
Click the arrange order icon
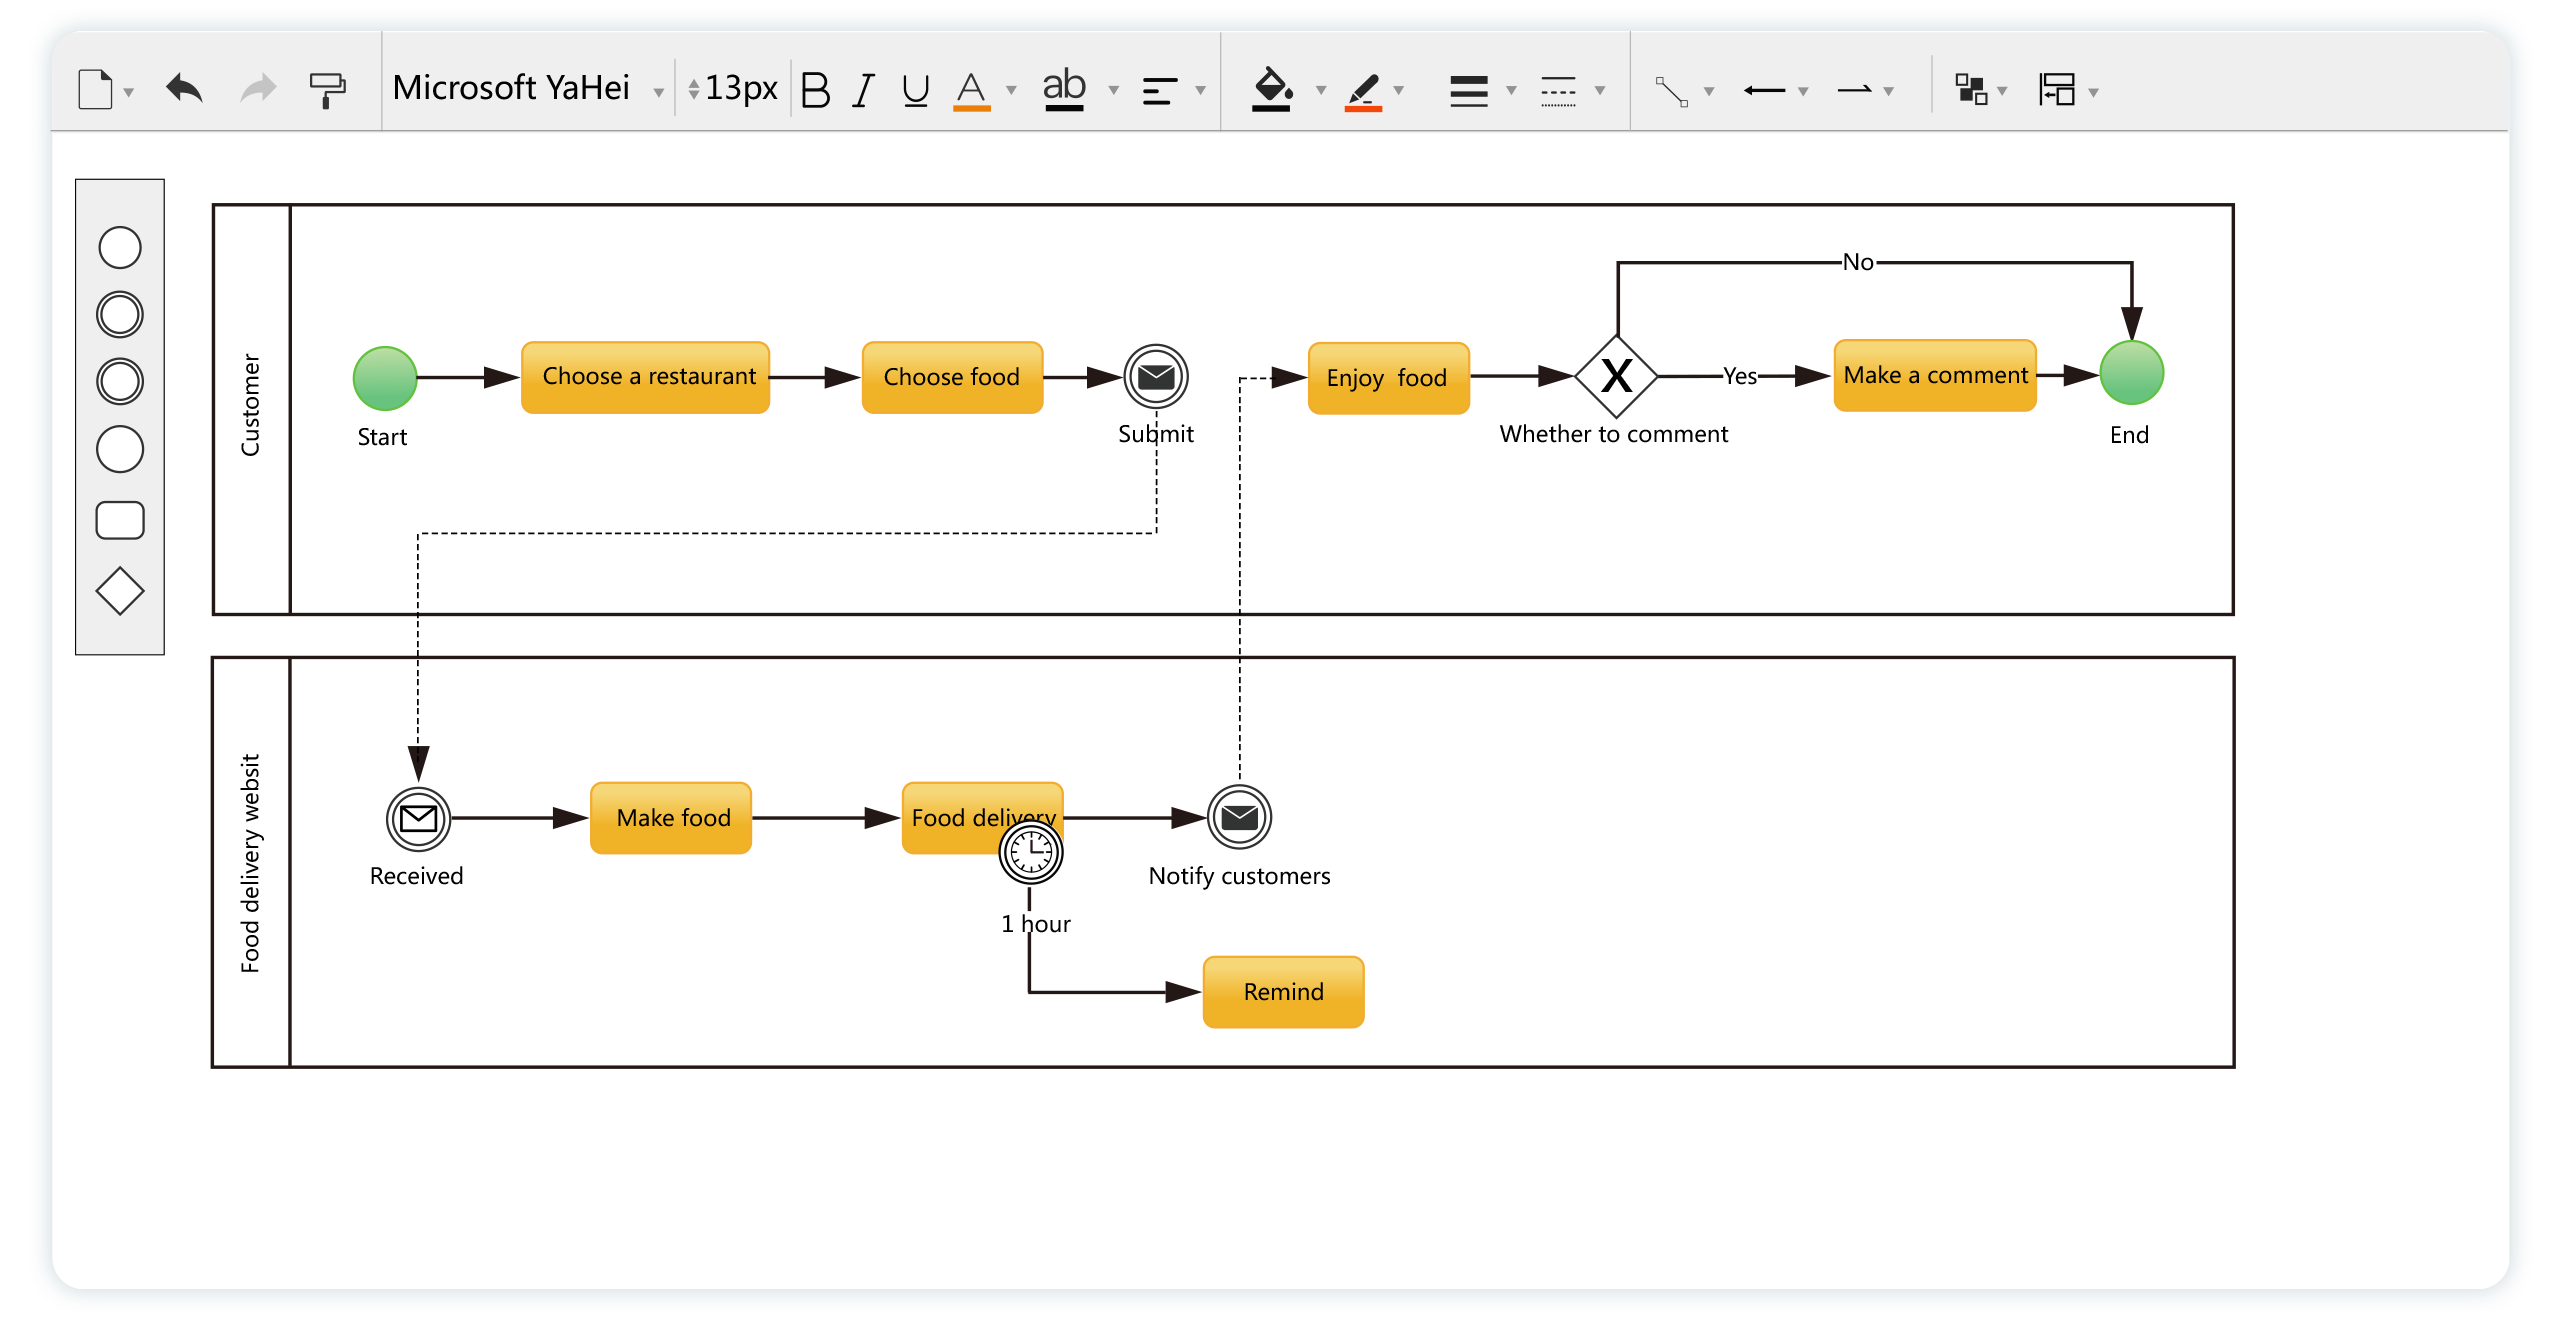(x=1971, y=89)
